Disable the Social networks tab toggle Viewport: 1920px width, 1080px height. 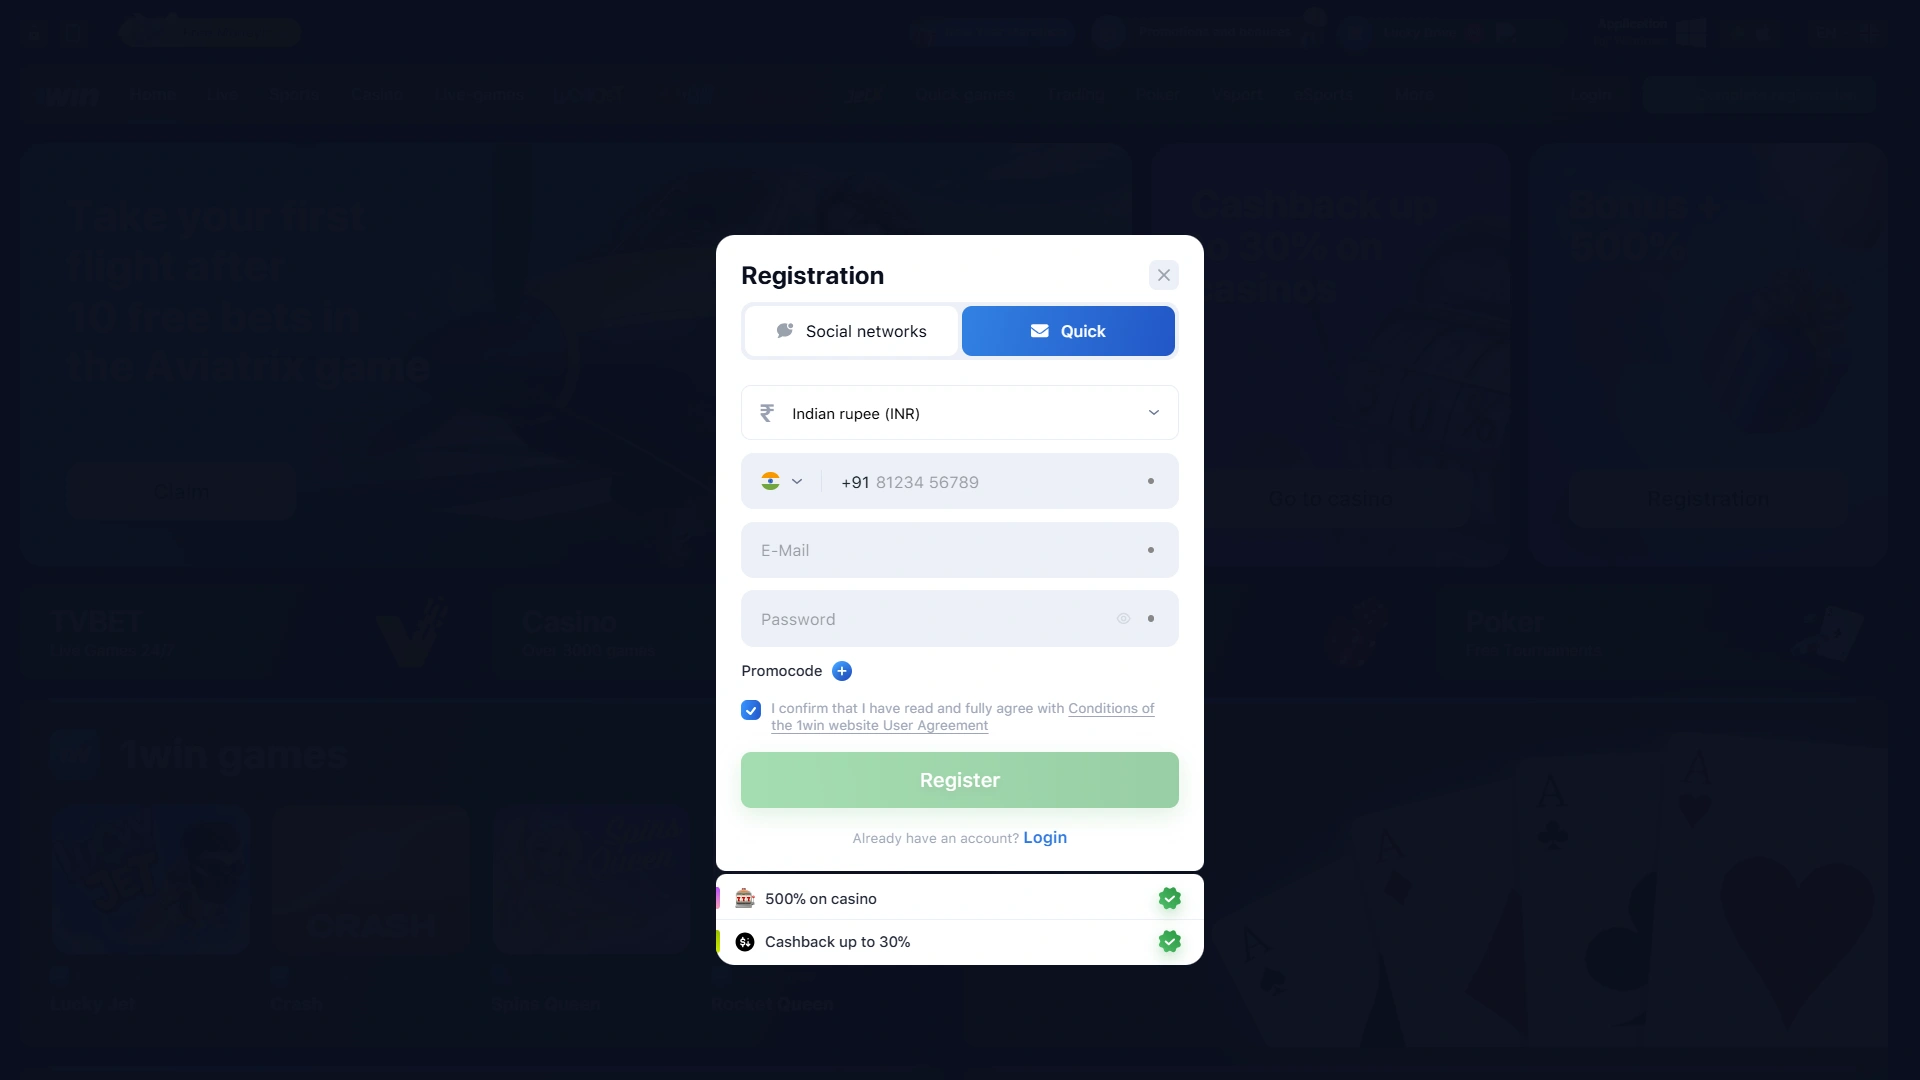[x=849, y=331]
